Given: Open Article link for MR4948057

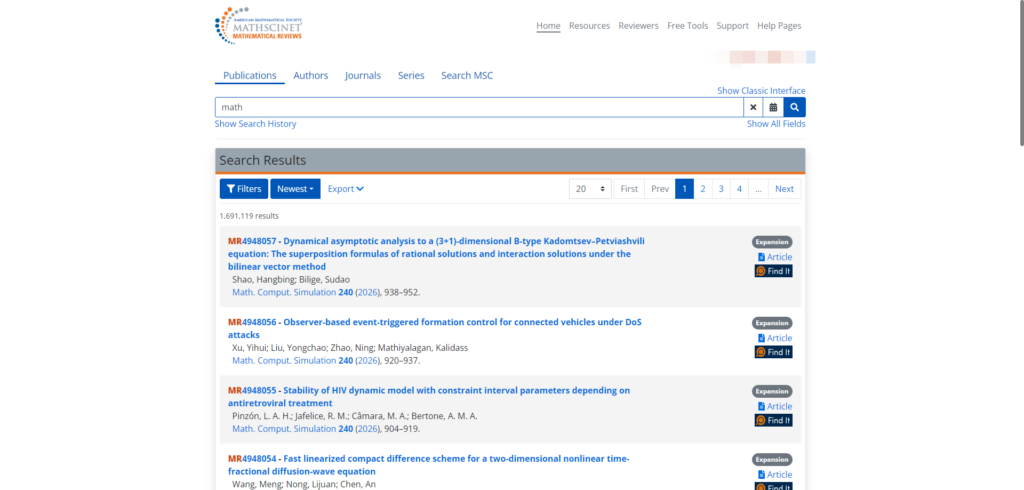Looking at the screenshot, I should pos(774,257).
